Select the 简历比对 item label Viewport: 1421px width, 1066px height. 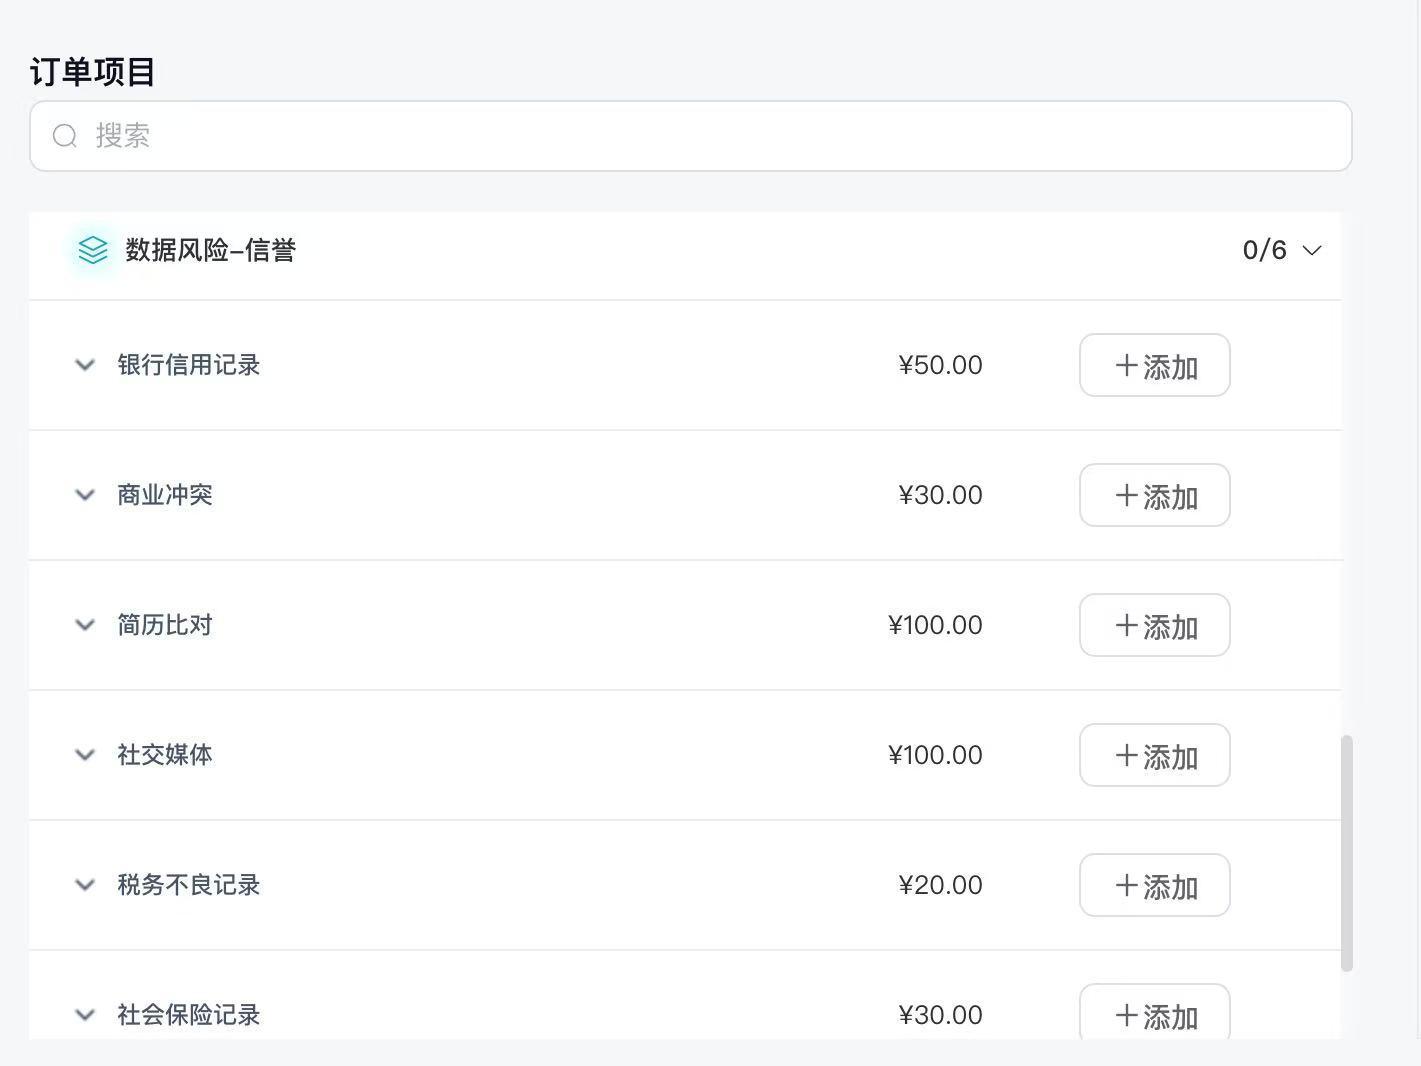tap(165, 625)
